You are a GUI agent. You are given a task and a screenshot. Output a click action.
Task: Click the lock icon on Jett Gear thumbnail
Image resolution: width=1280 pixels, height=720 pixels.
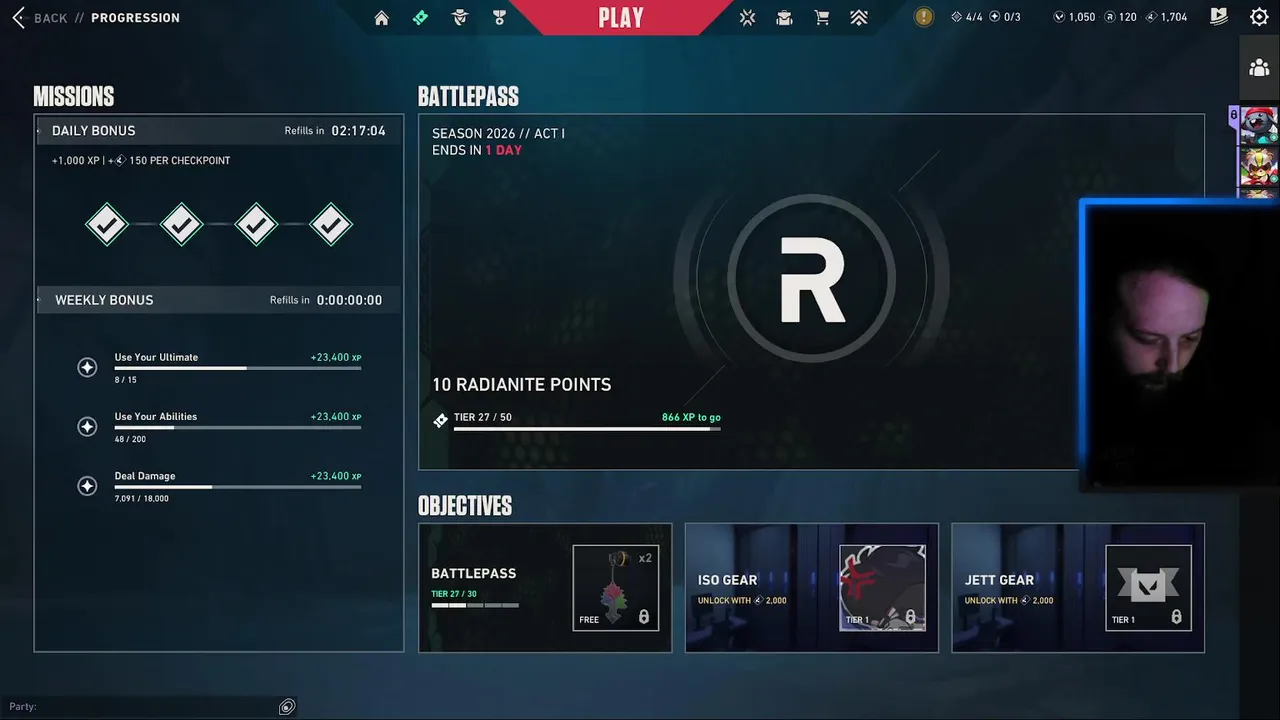(x=1176, y=618)
